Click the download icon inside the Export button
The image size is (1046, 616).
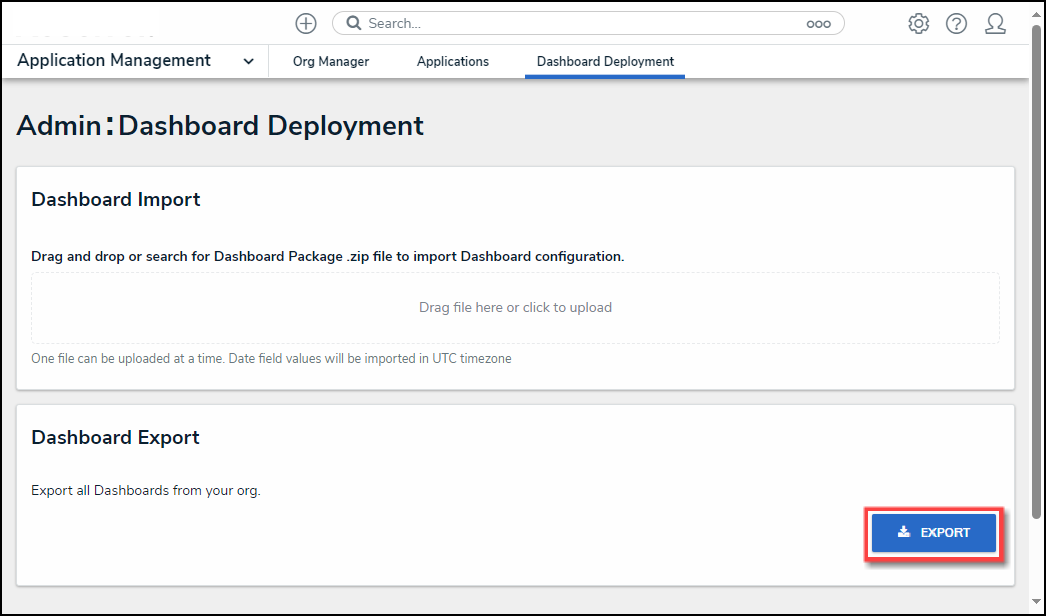click(x=903, y=532)
